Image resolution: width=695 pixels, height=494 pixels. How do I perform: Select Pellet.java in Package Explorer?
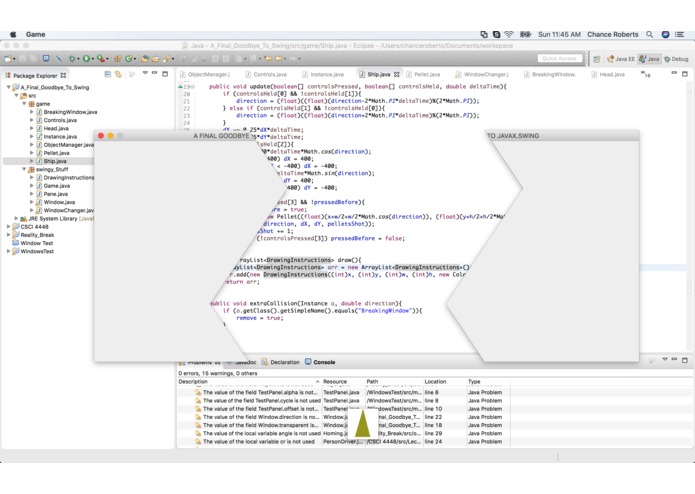(x=56, y=153)
